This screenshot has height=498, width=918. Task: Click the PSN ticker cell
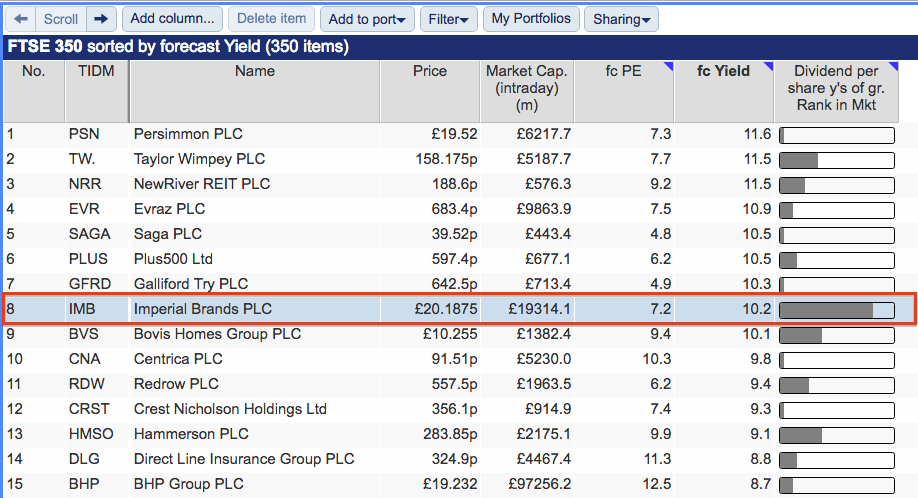pos(84,134)
